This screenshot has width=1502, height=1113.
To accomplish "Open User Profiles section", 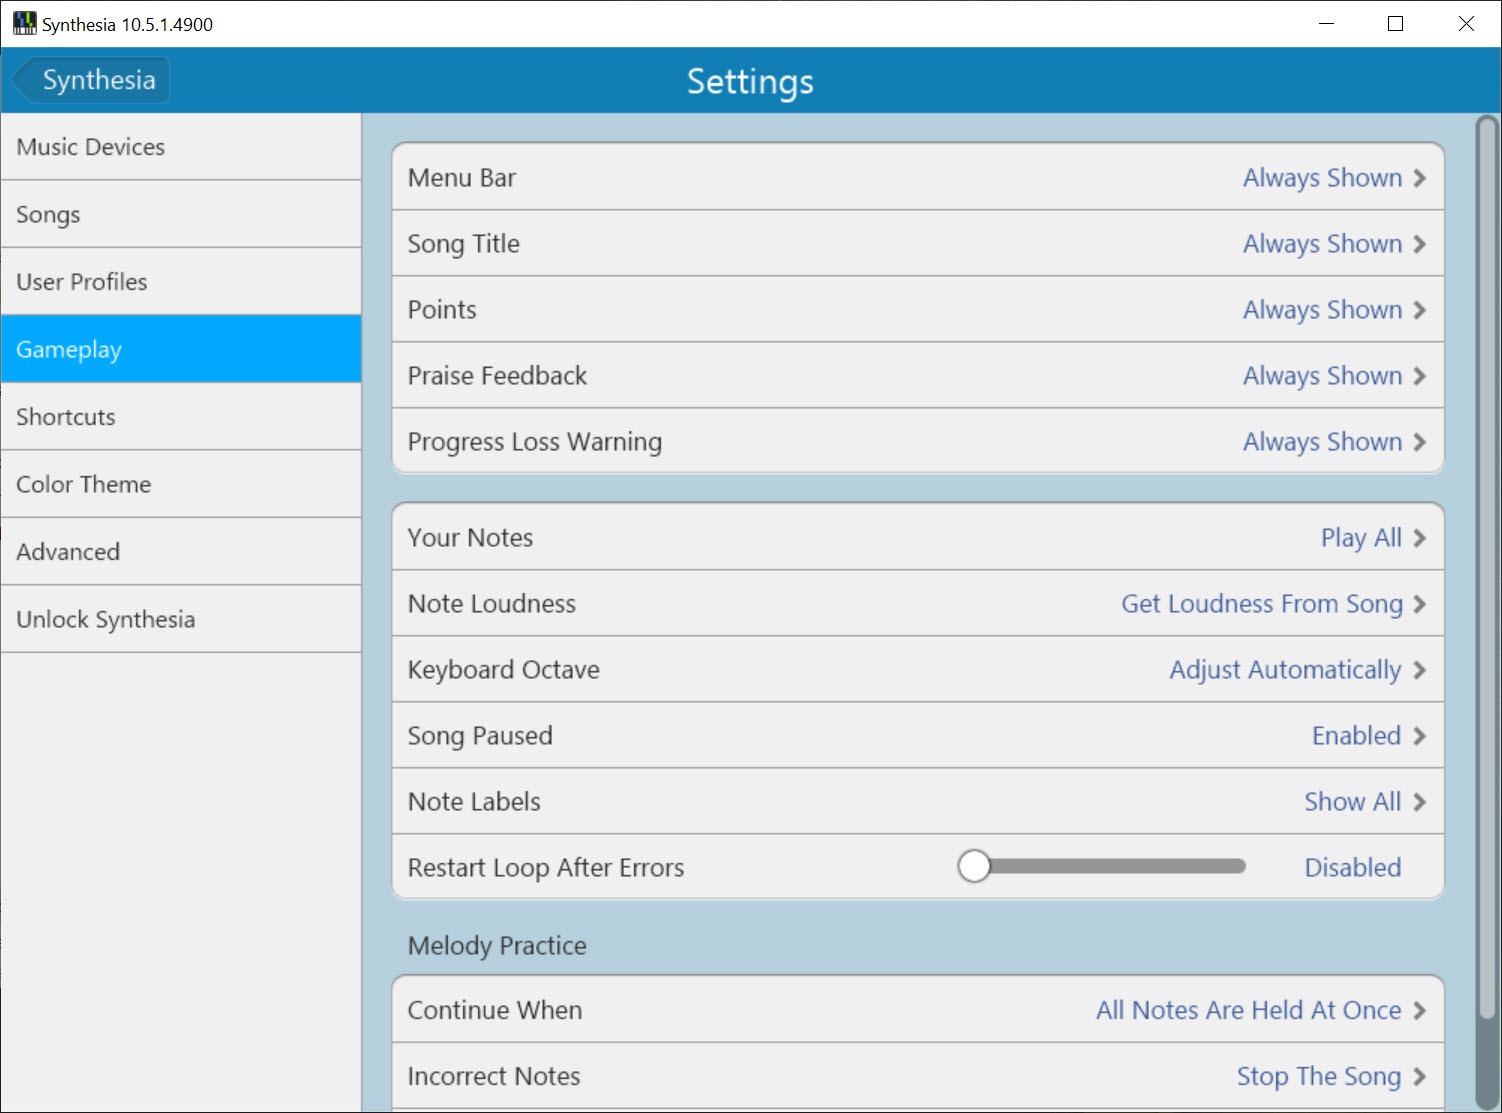I will pos(181,282).
